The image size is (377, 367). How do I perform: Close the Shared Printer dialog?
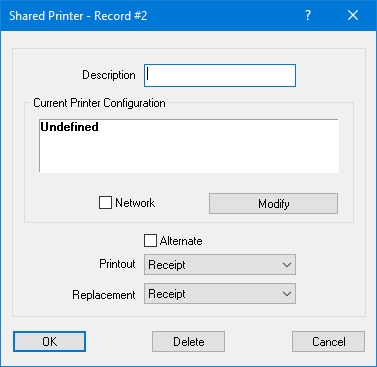[353, 15]
